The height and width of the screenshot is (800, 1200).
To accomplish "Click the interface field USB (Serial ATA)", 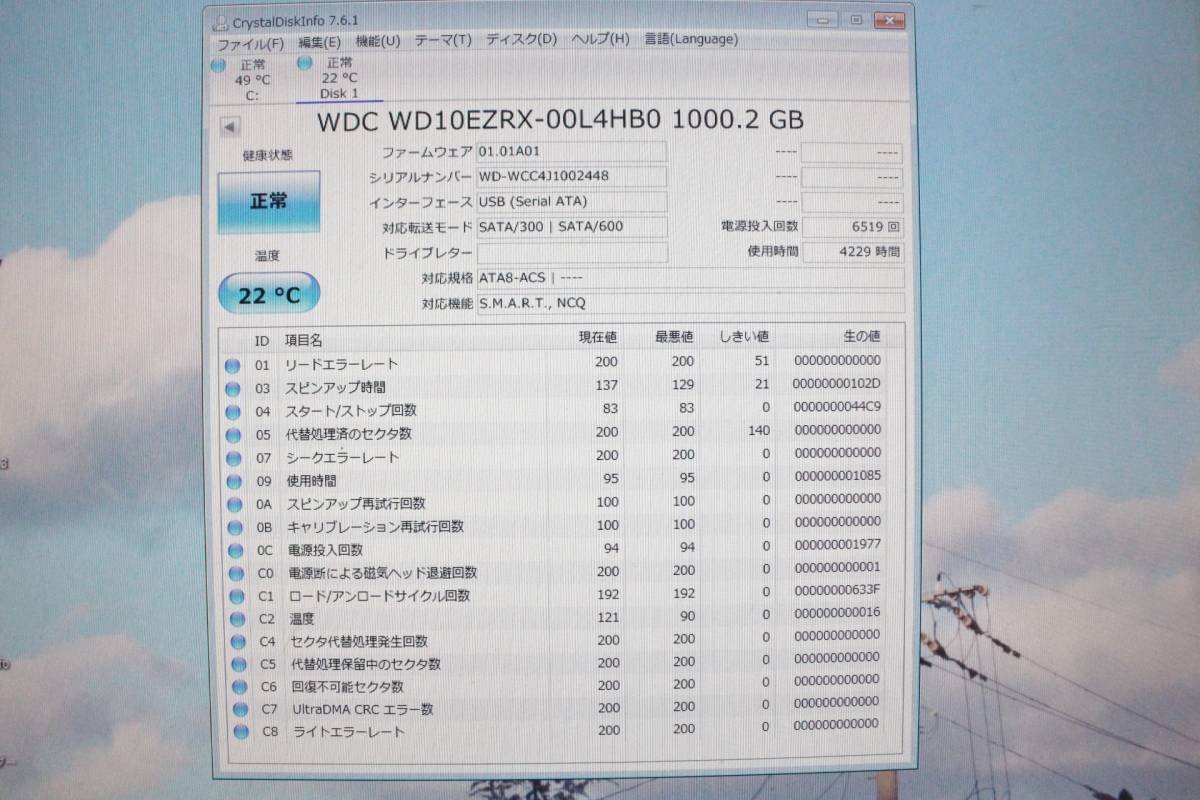I will coord(571,202).
